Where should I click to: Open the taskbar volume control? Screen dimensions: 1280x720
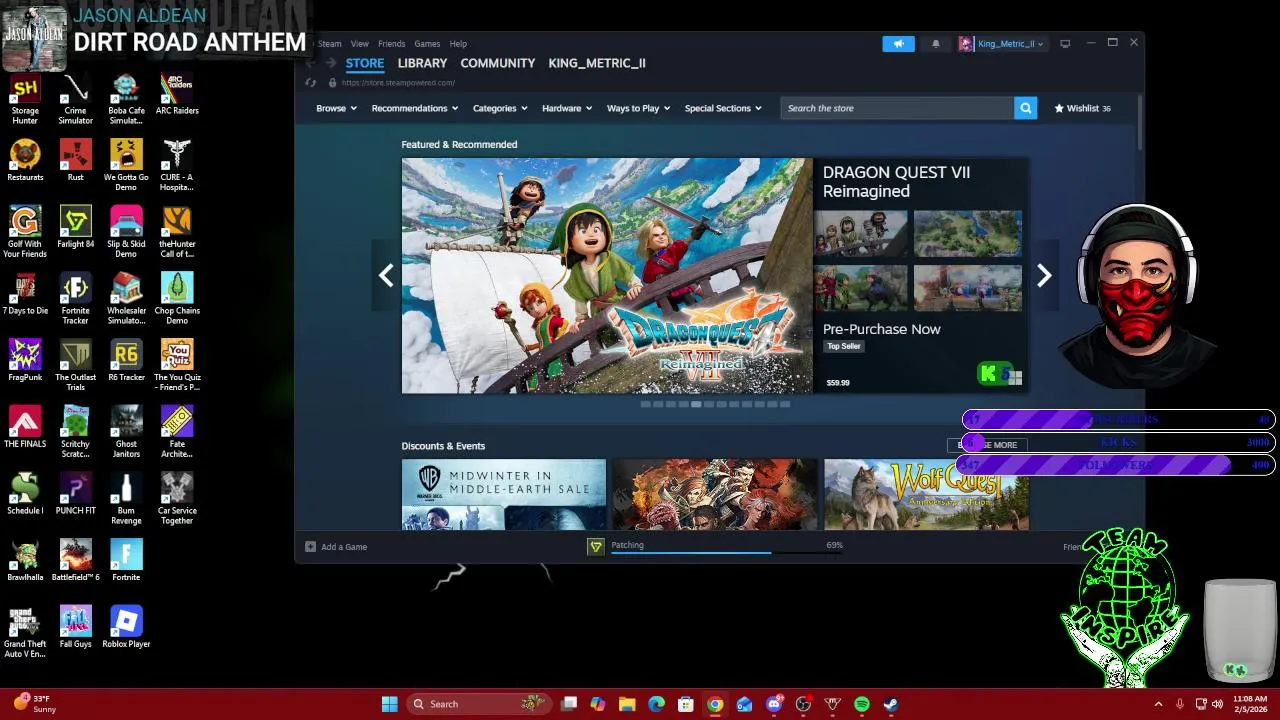pos(1217,704)
